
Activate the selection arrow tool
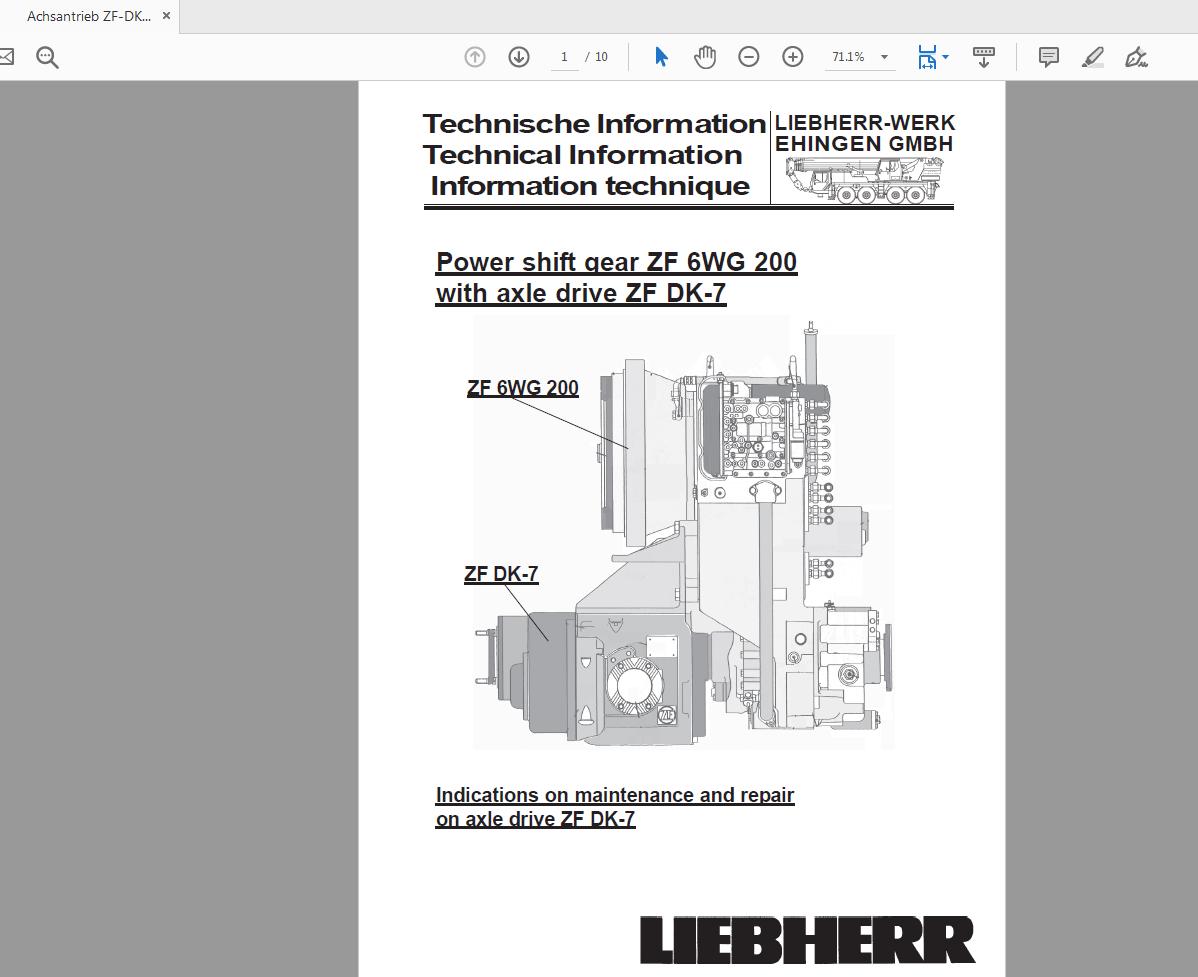[662, 57]
